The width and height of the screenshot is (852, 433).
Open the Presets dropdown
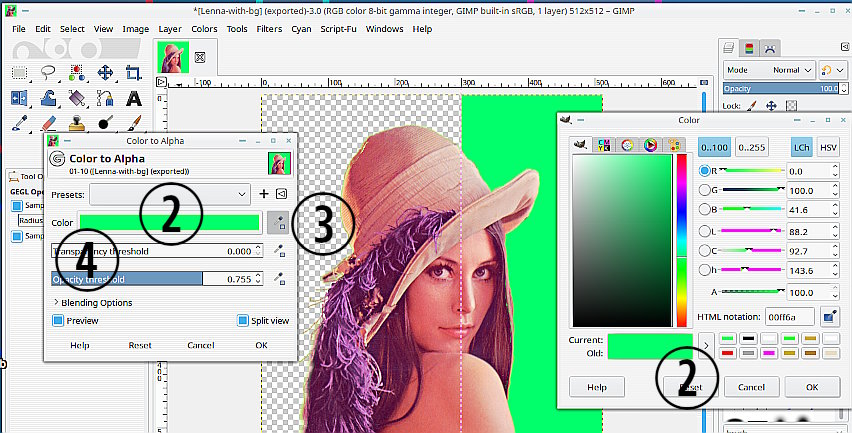tap(170, 194)
